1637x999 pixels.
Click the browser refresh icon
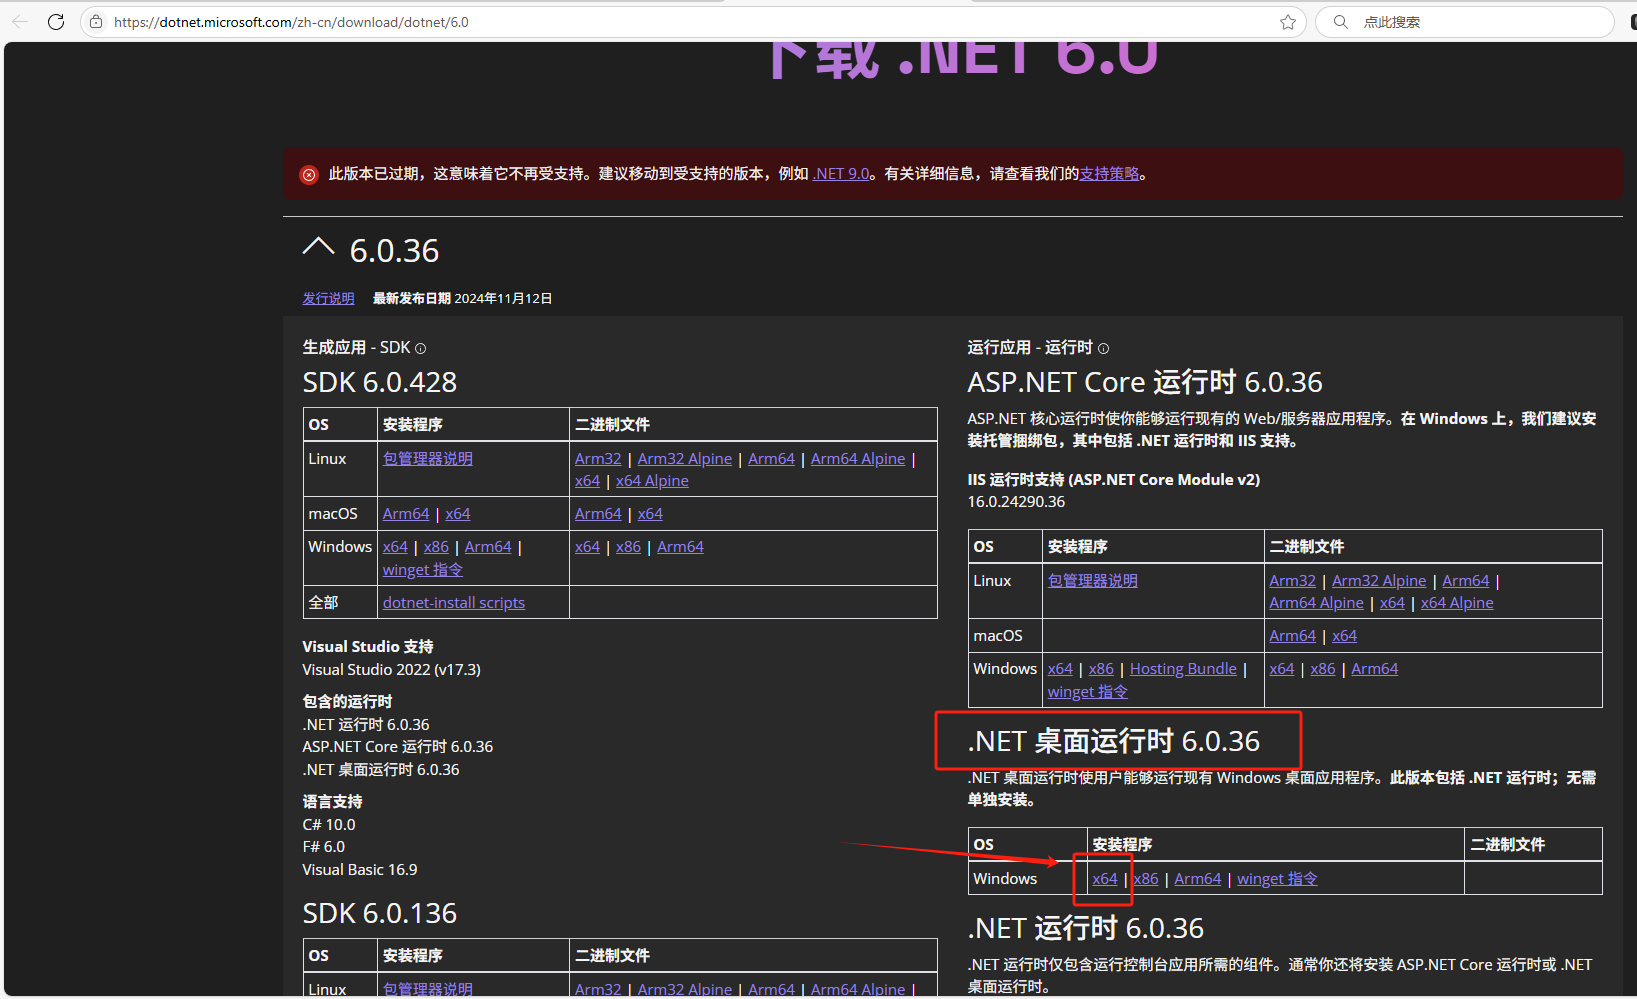[56, 22]
